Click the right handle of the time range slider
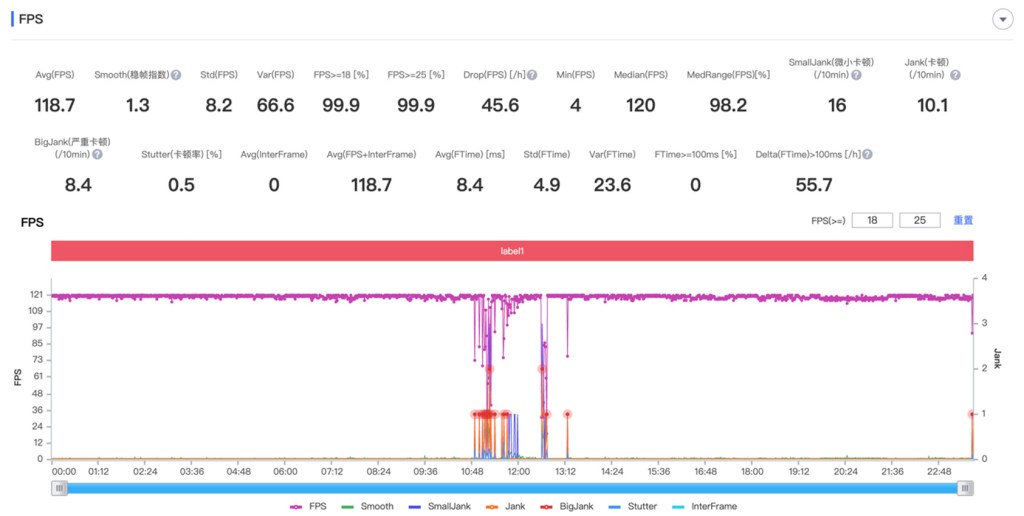 click(x=965, y=487)
